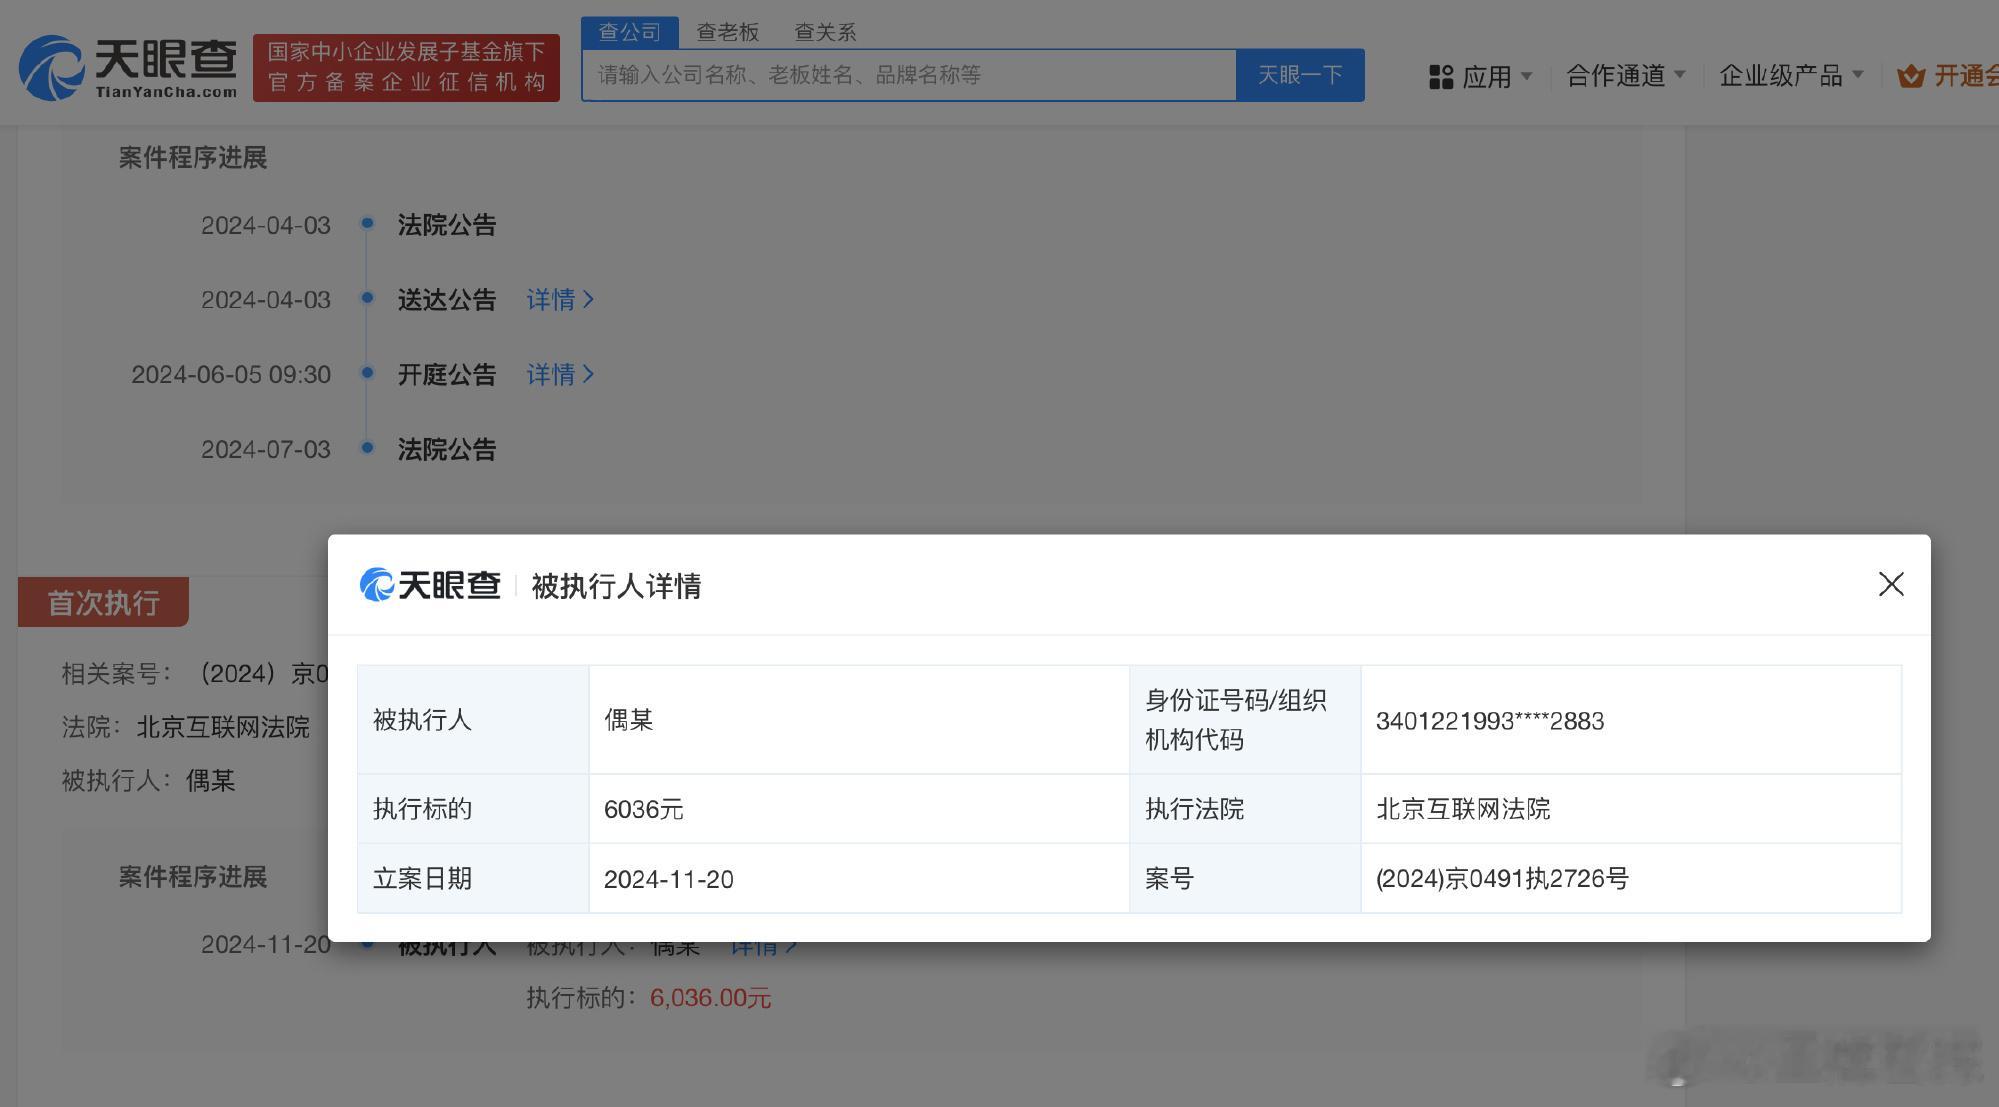Screen dimensions: 1999x1107
Task: Click timeline dot for 2024-04-03 法院公告
Action: pos(367,223)
